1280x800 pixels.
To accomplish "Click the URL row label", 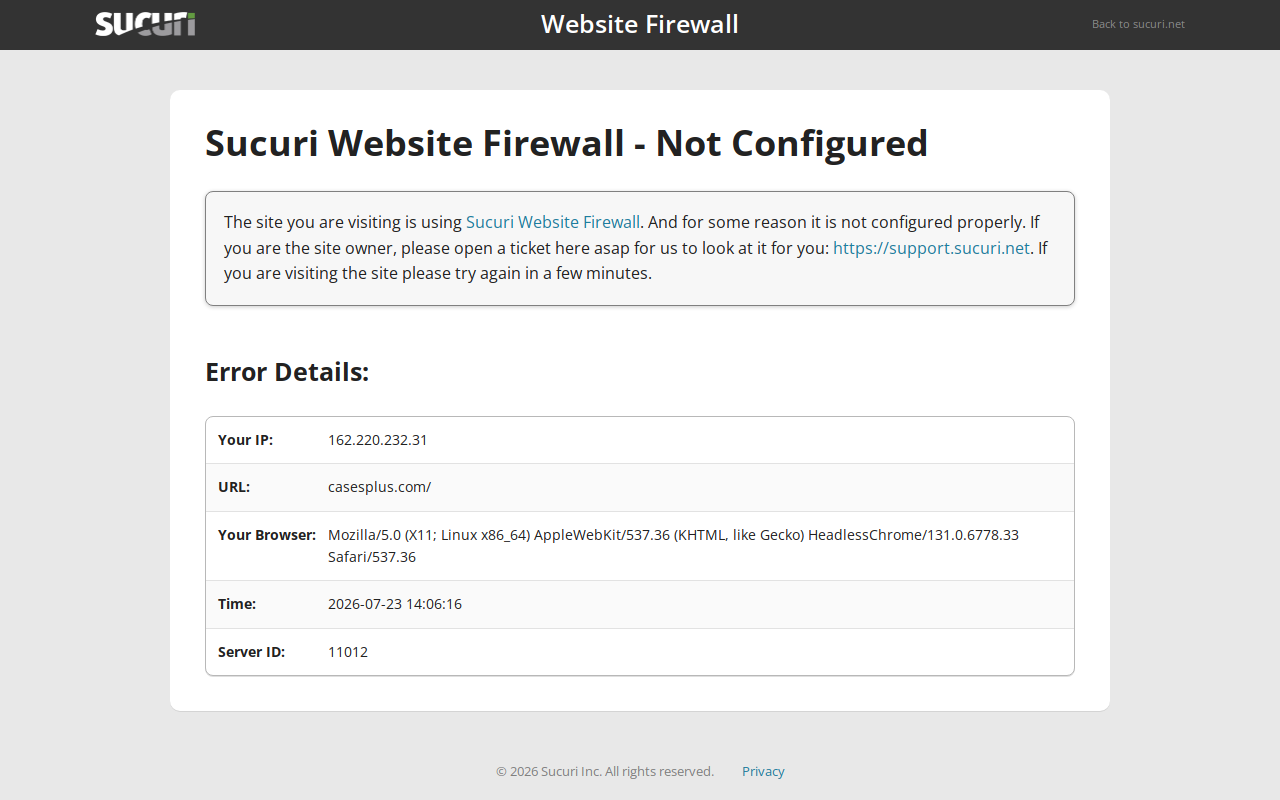I will (x=234, y=487).
